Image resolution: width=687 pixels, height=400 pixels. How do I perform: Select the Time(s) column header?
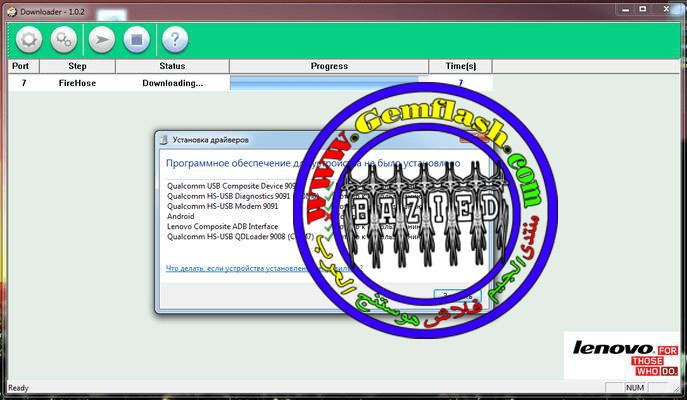click(460, 66)
